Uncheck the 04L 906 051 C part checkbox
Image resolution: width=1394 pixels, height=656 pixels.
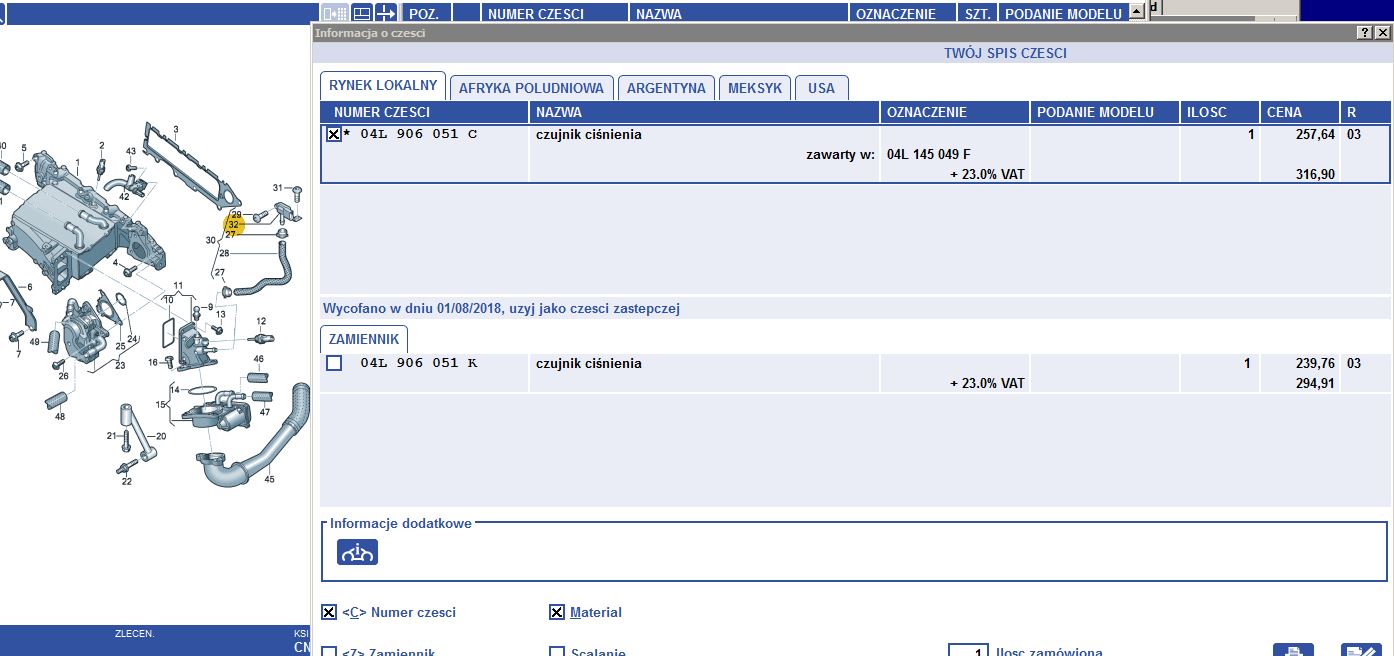[x=334, y=134]
